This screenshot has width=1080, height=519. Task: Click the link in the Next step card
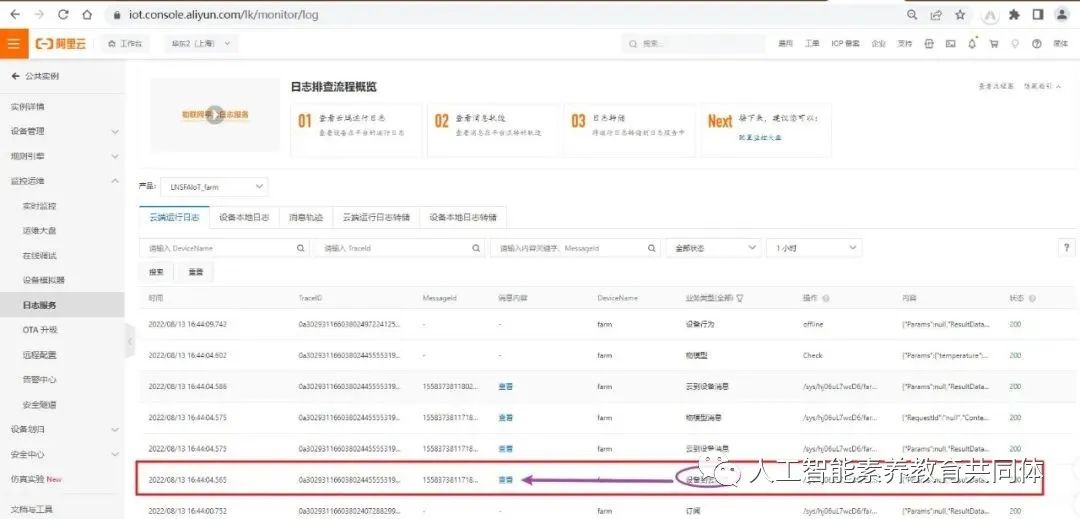click(x=760, y=138)
